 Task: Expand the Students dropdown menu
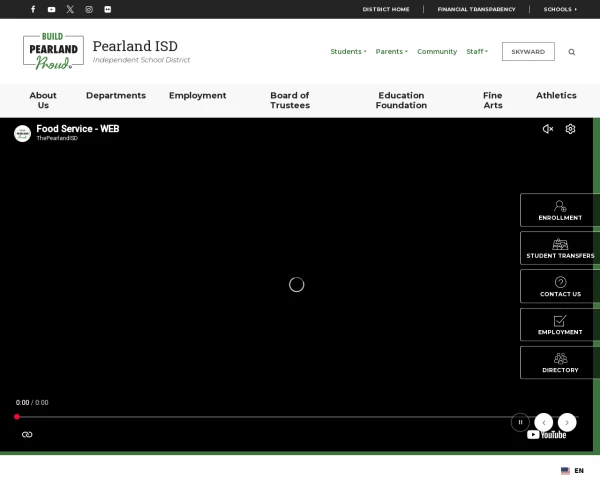point(348,52)
